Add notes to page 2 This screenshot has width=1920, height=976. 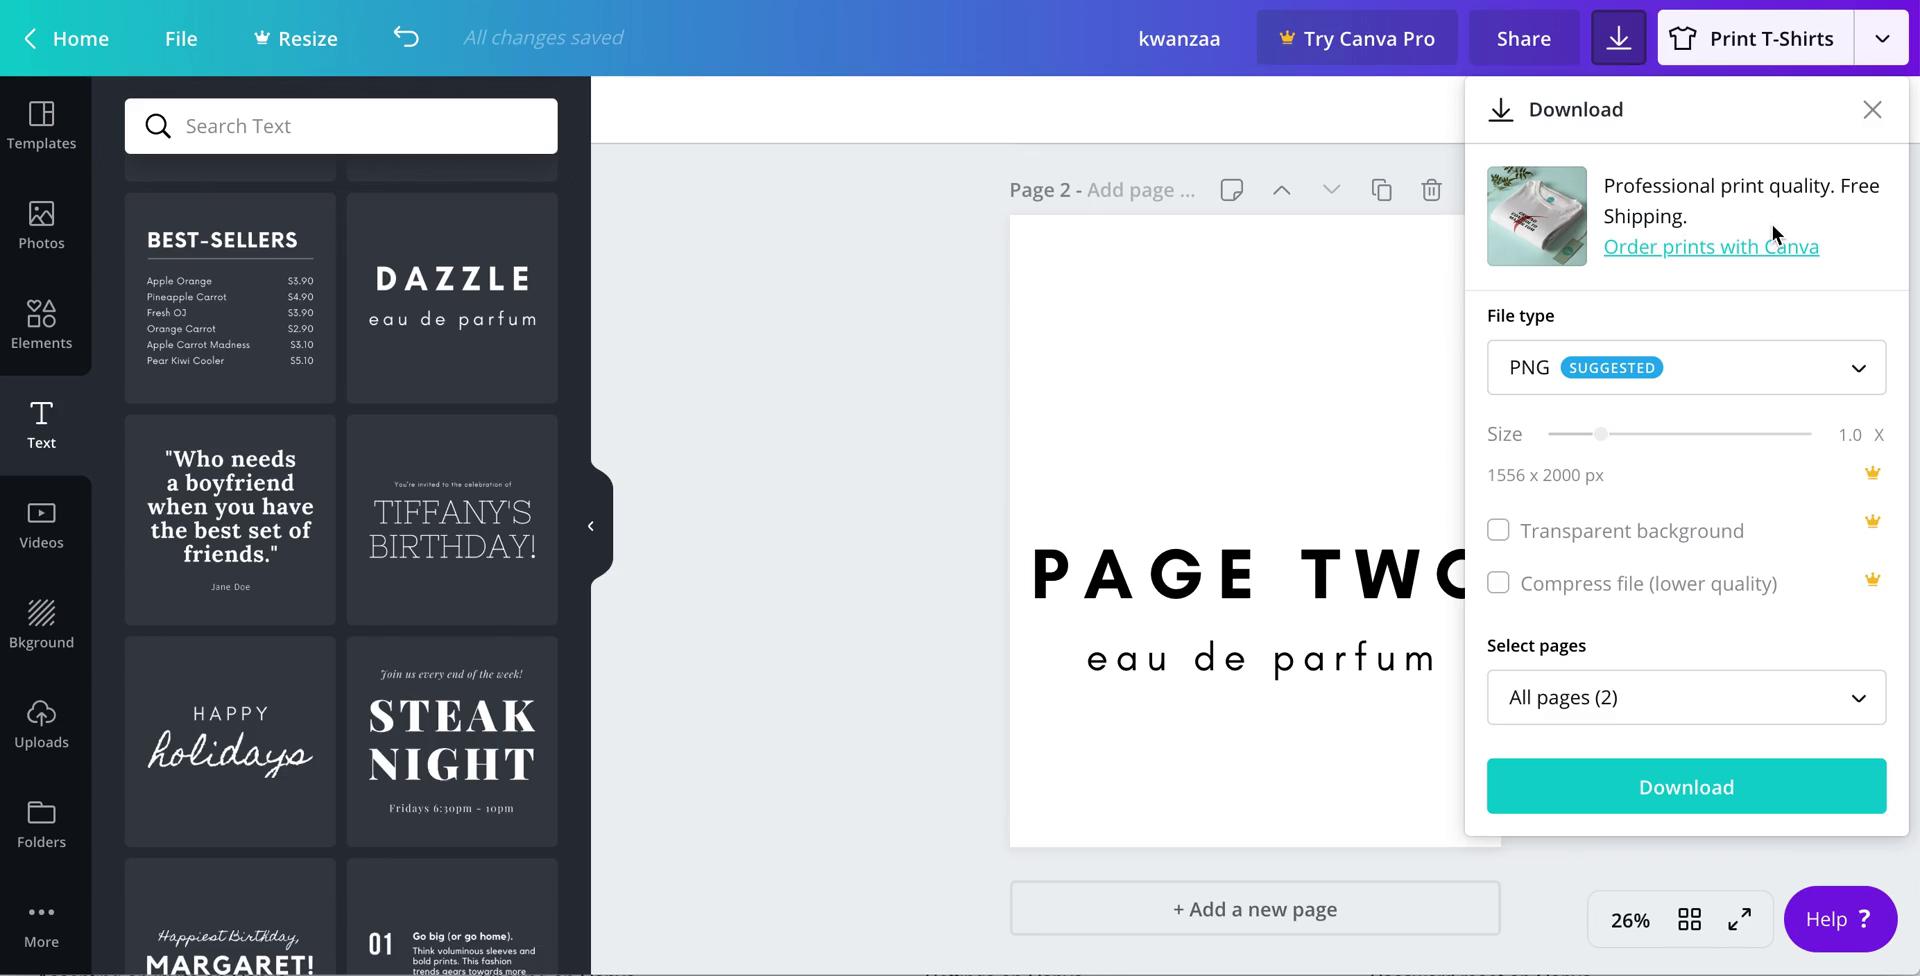(x=1231, y=190)
